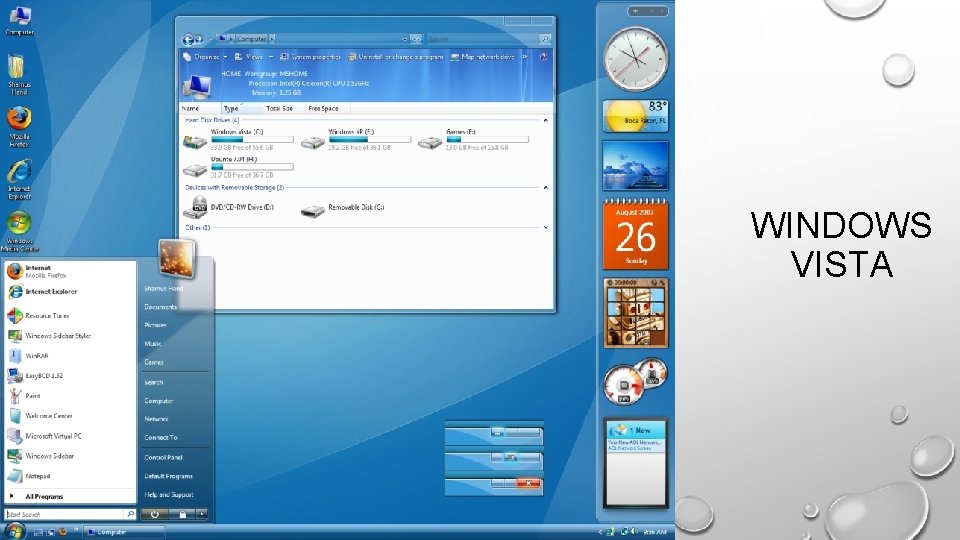Open the Computer desktop icon
960x540 pixels.
tap(20, 21)
